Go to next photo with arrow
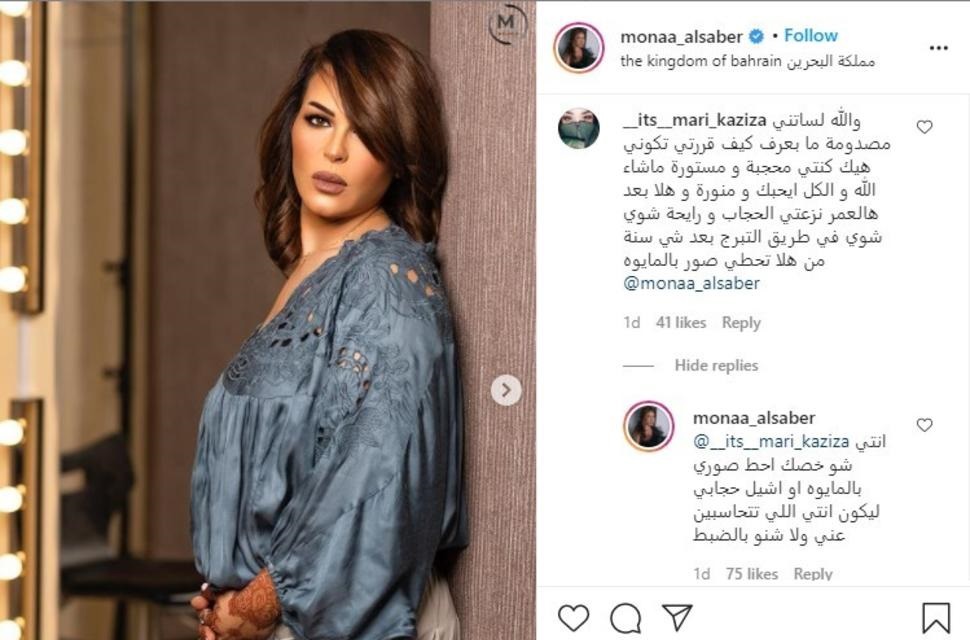The height and width of the screenshot is (640, 970). [x=506, y=390]
